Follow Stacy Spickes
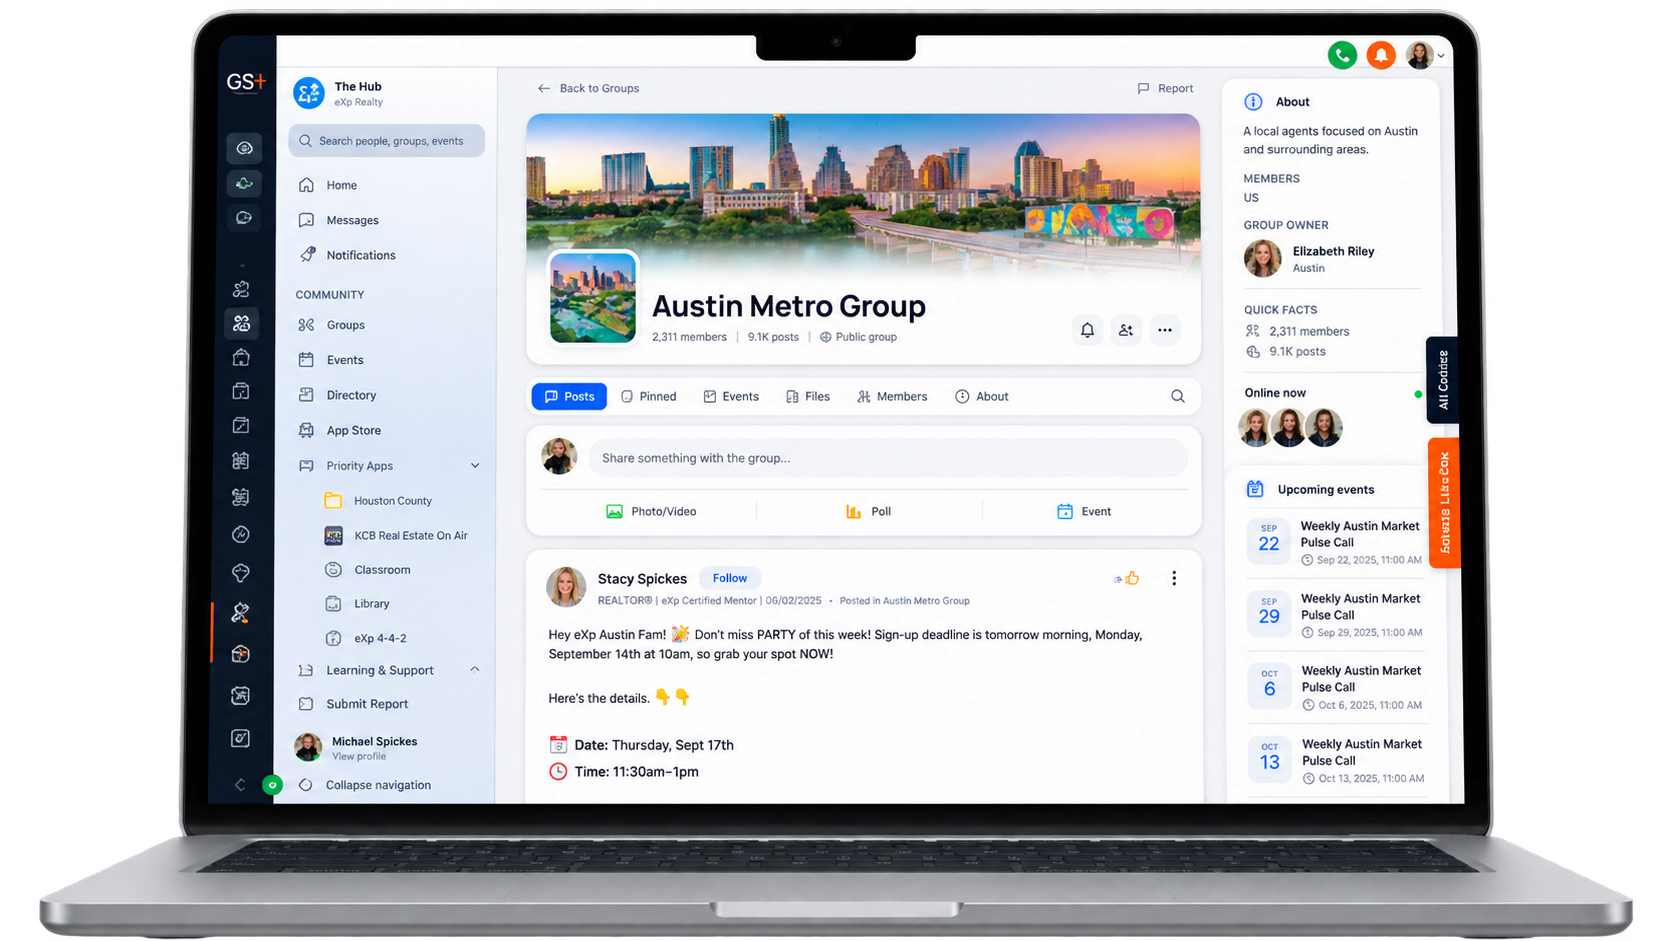 (x=730, y=578)
